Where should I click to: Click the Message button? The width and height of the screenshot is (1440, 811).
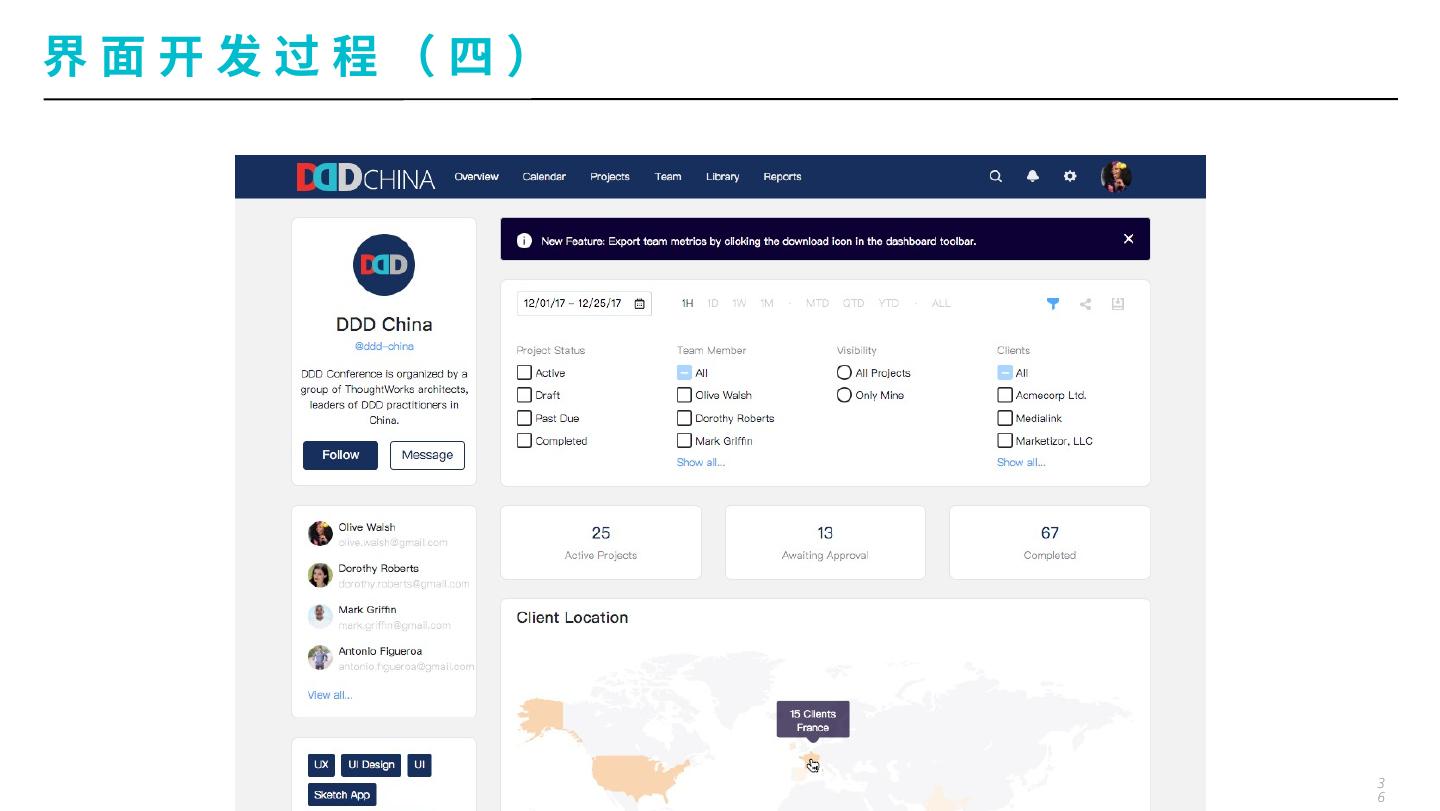coord(427,455)
